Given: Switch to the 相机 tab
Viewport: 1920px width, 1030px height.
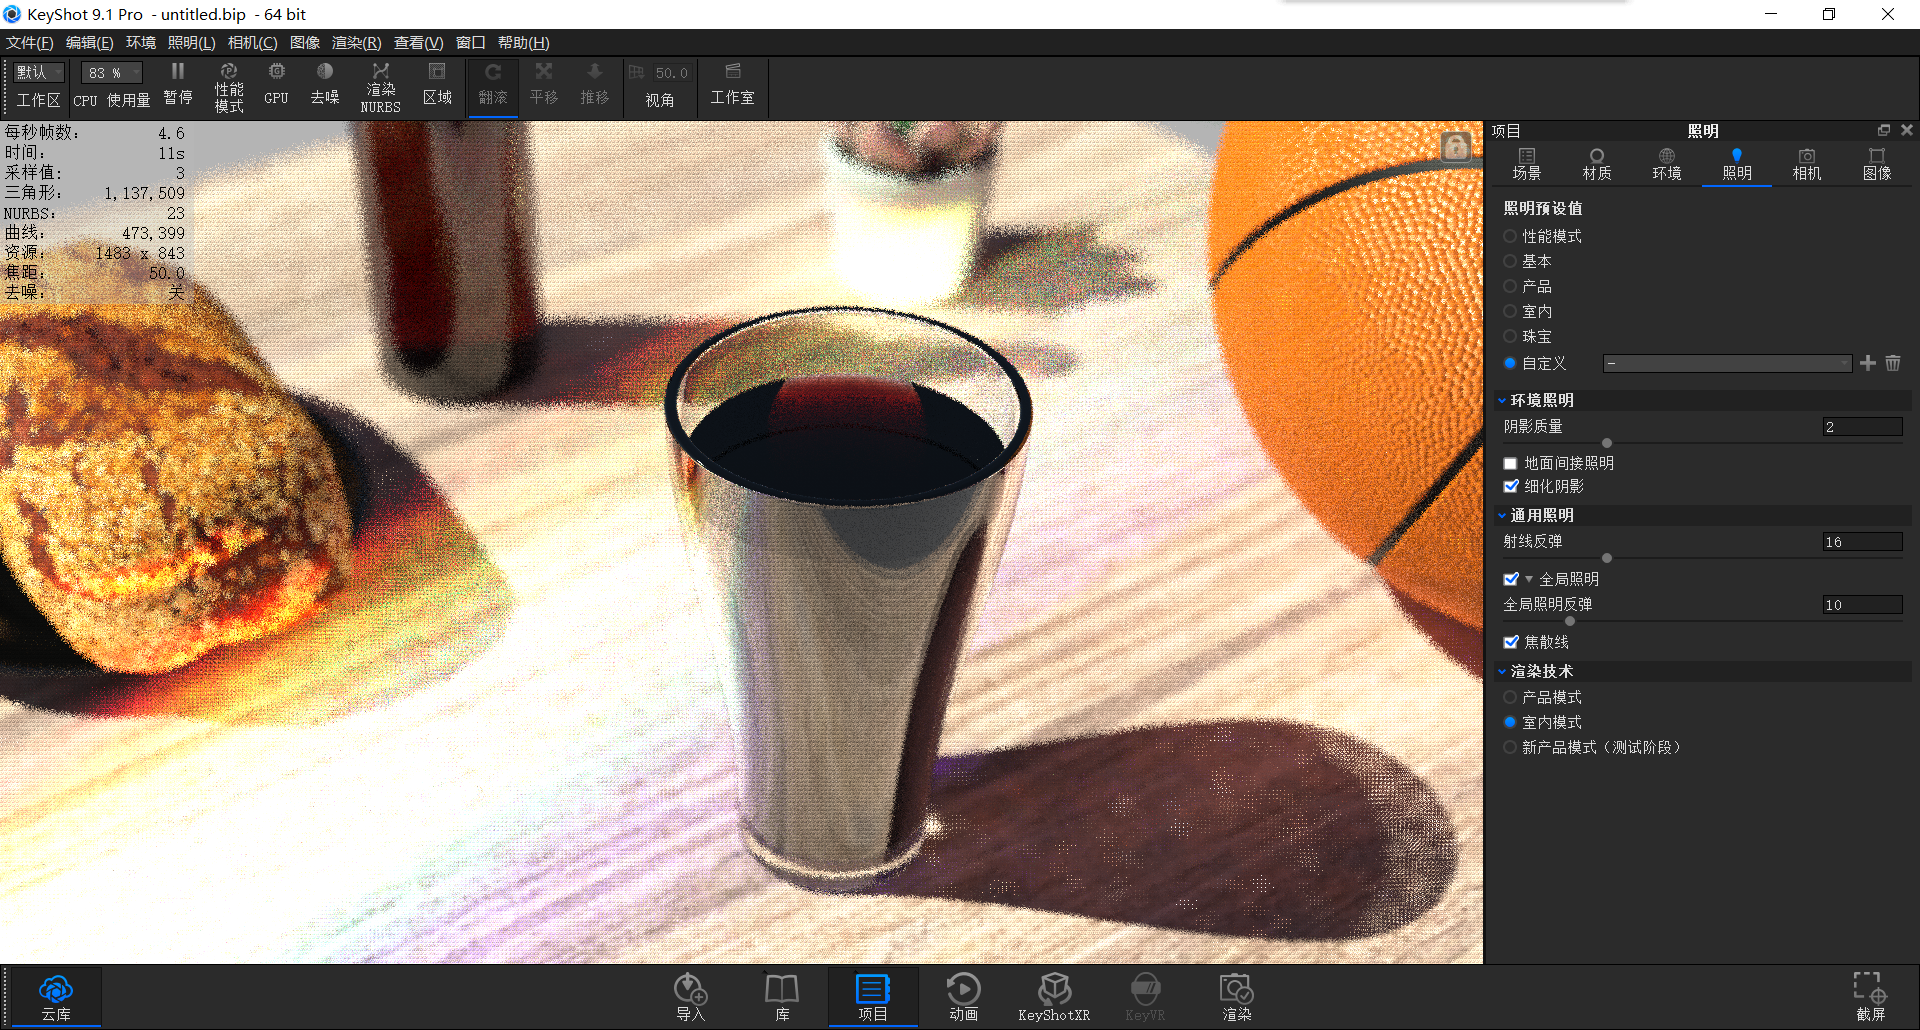Looking at the screenshot, I should click(x=1806, y=163).
